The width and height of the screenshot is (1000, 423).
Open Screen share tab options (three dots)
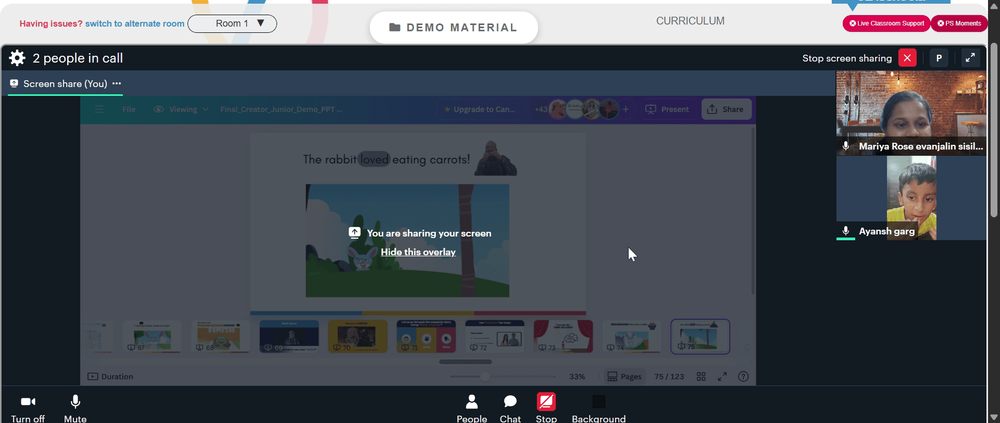pyautogui.click(x=117, y=84)
